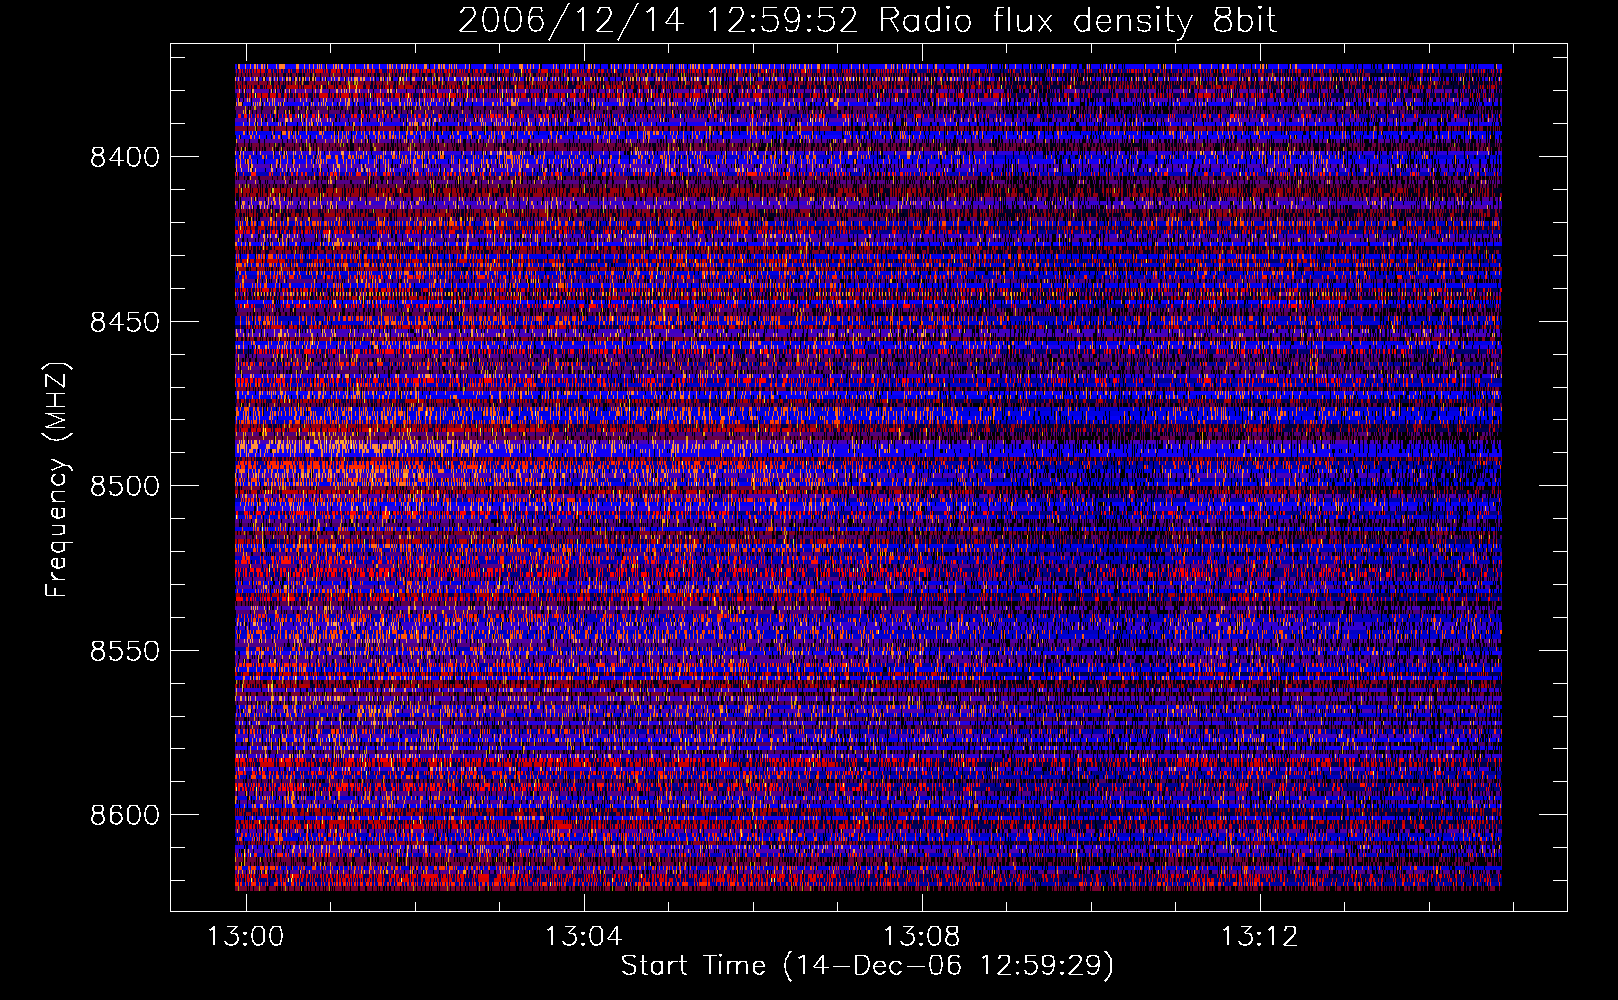The height and width of the screenshot is (1000, 1618).
Task: Click the 13:04 time axis label
Action: click(583, 937)
